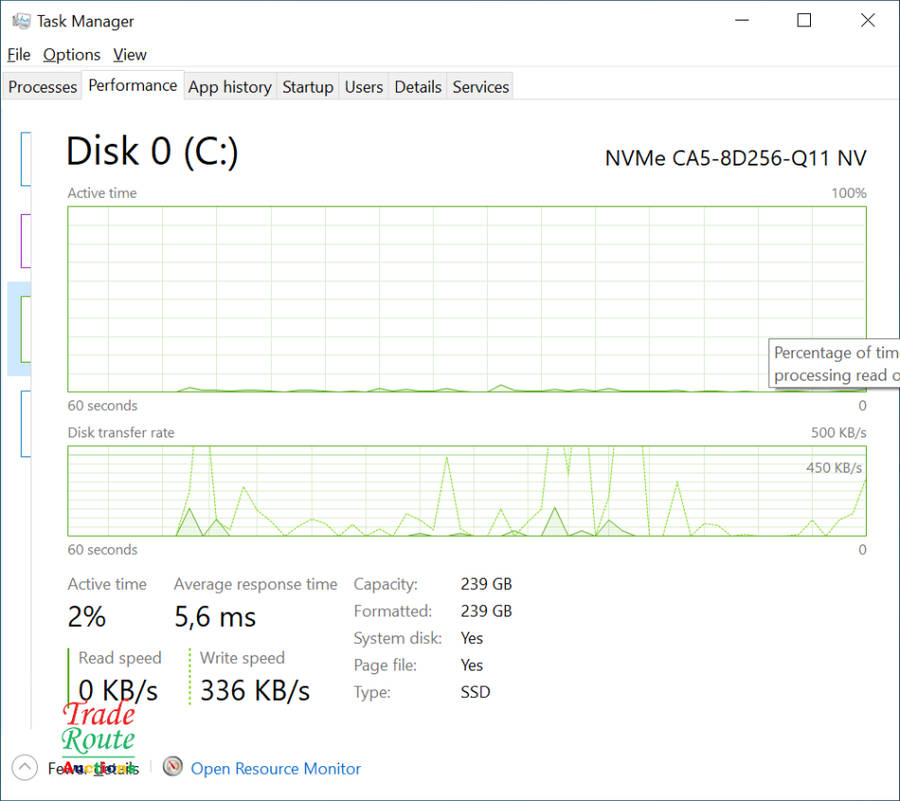Click the Active time graph

click(x=466, y=299)
